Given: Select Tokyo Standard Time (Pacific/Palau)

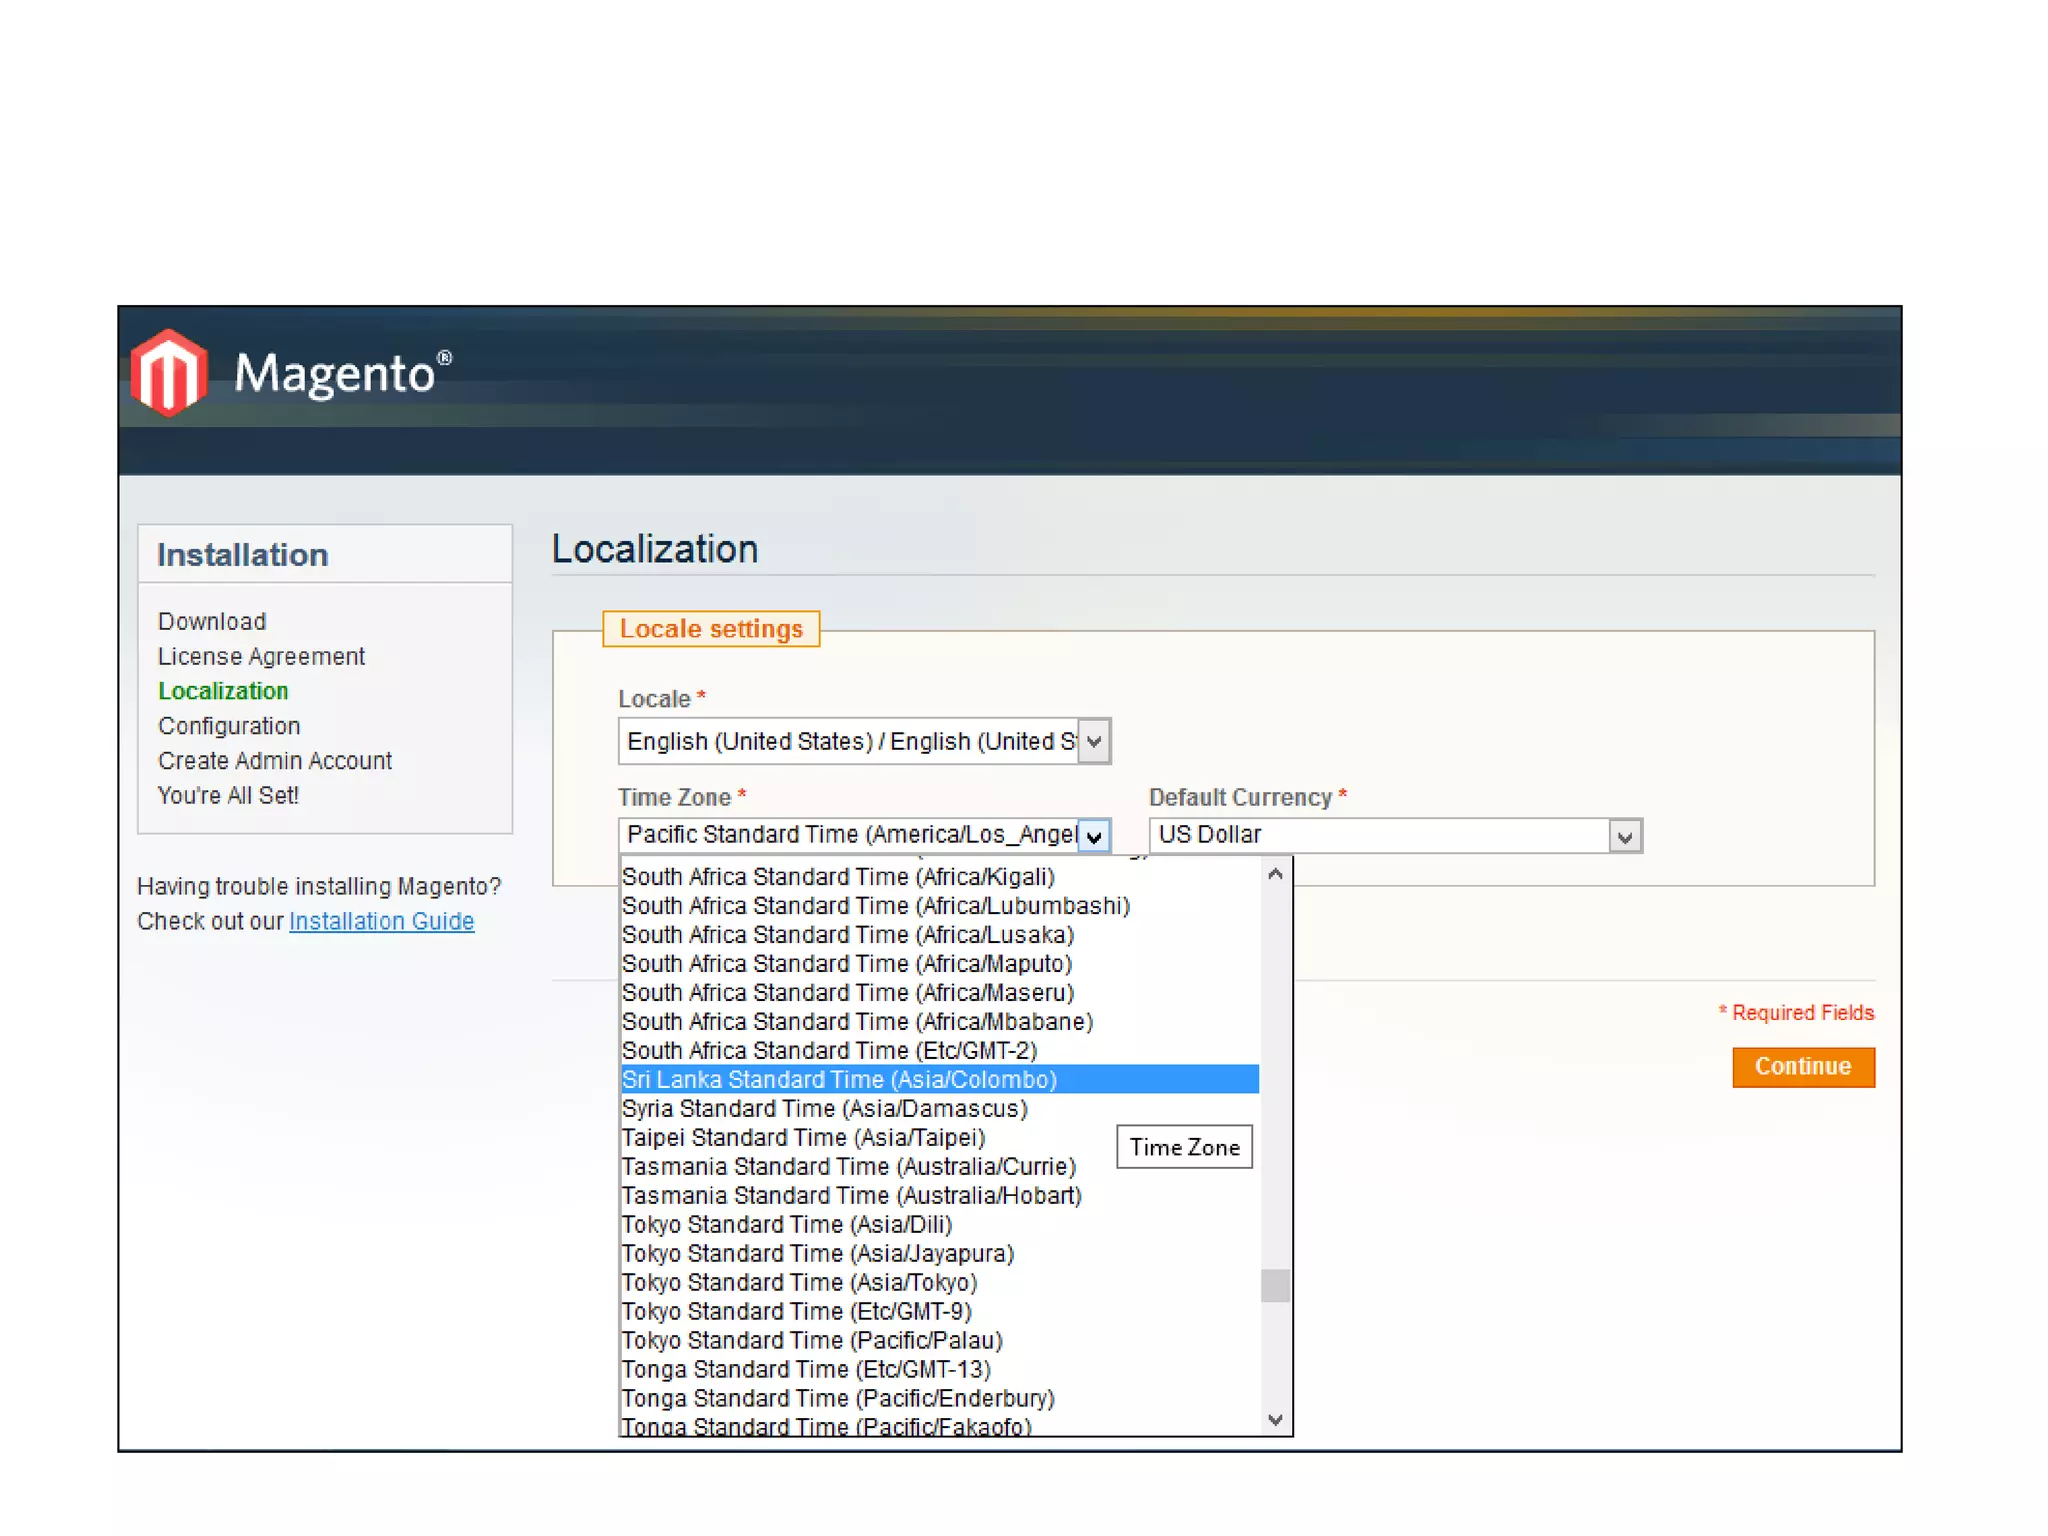Looking at the screenshot, I should click(x=812, y=1341).
